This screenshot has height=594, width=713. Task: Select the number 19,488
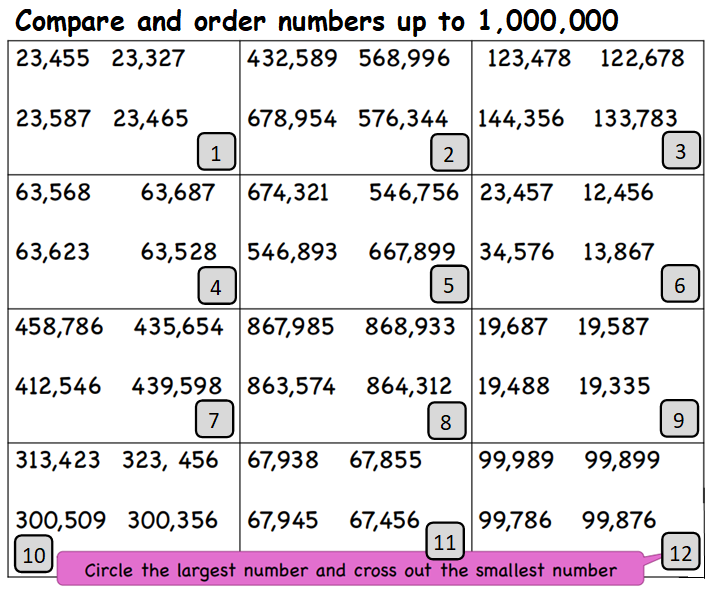click(x=514, y=386)
